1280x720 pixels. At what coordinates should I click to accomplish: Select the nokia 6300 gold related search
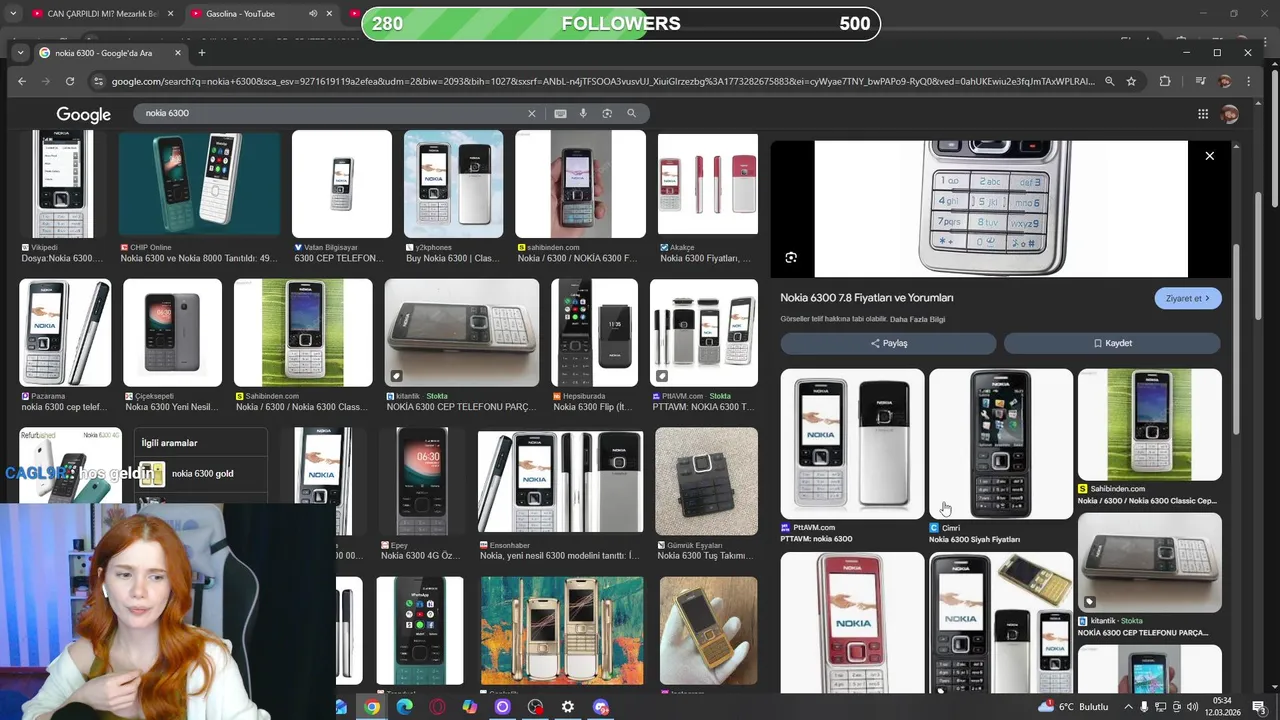click(203, 473)
